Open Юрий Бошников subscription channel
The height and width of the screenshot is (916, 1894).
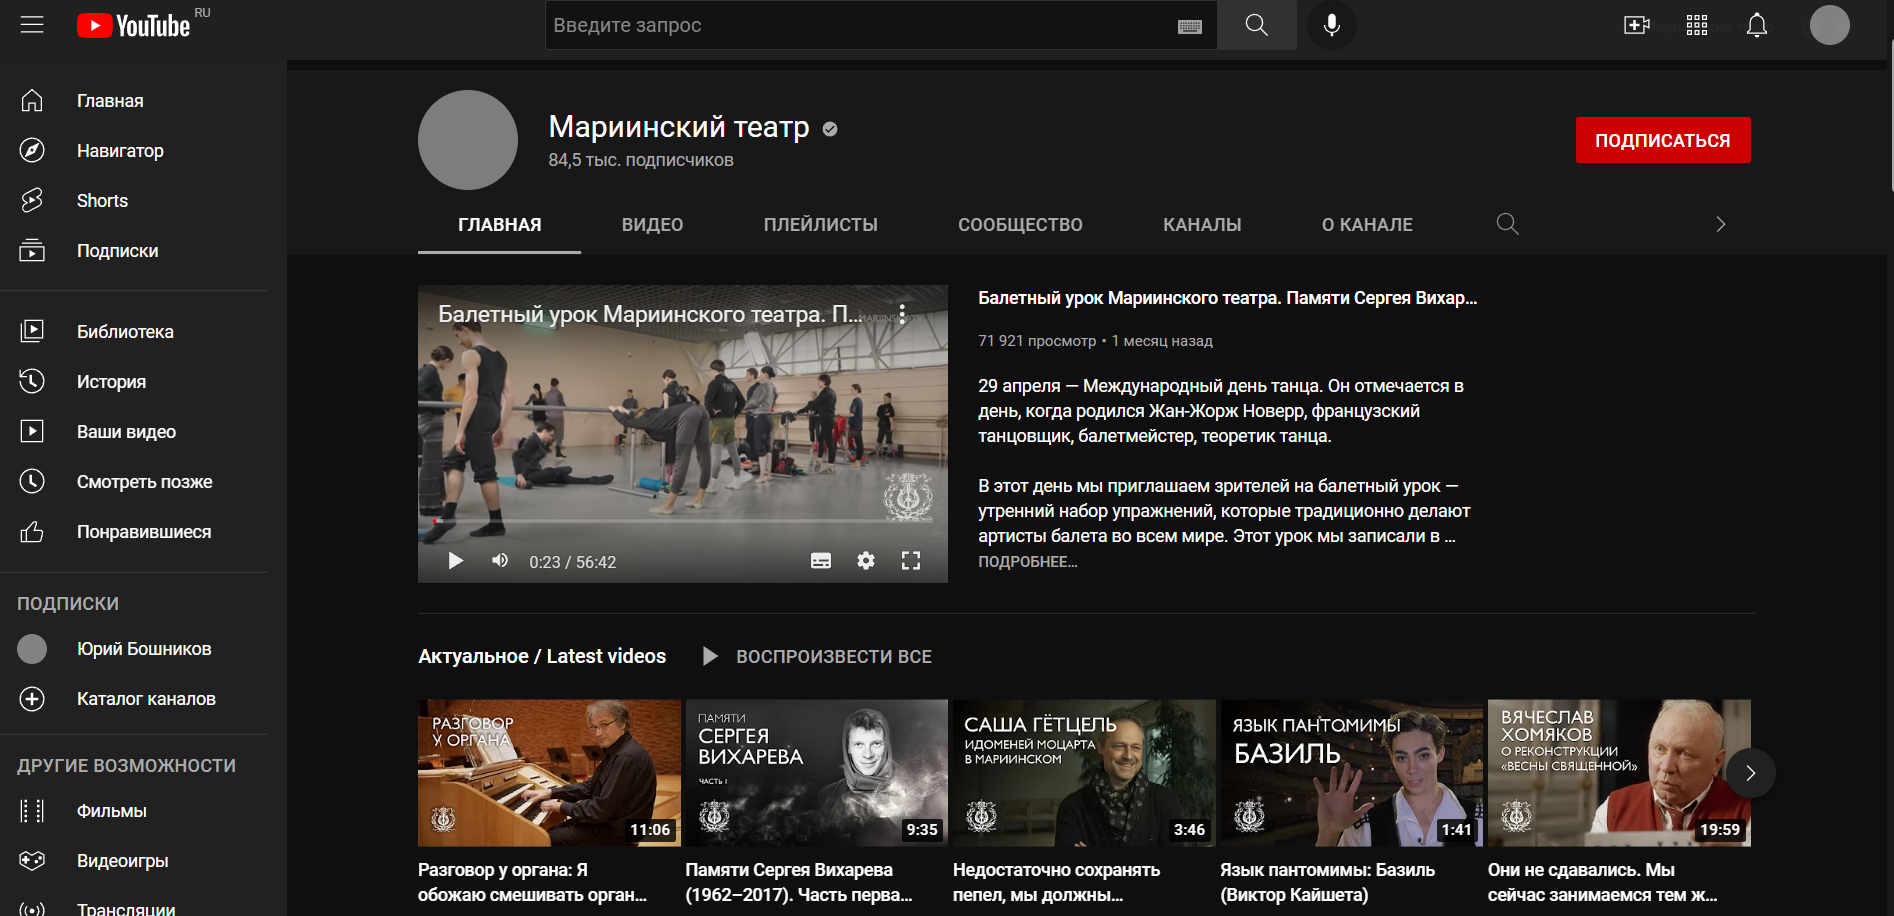[x=134, y=649]
